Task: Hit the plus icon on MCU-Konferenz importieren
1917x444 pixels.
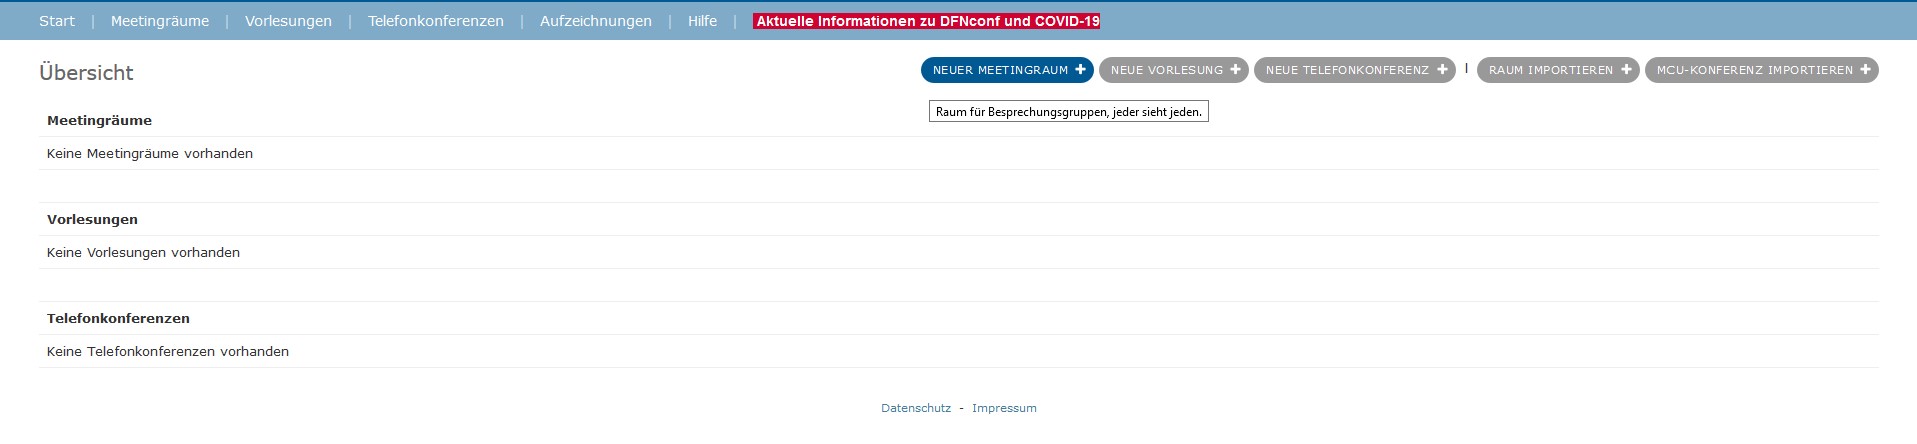Action: coord(1865,70)
